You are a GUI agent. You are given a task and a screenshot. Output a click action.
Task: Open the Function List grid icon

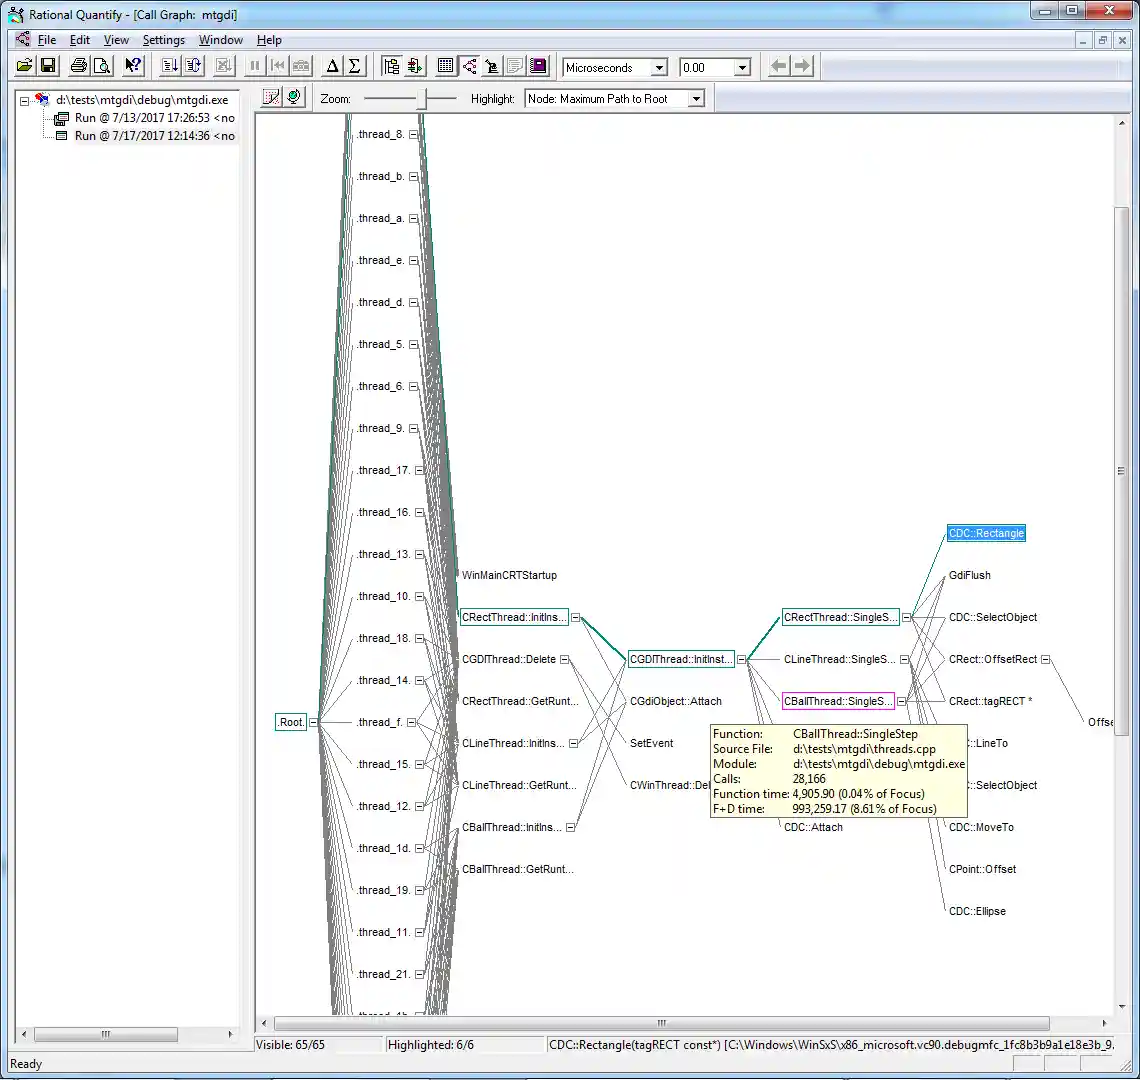tap(446, 67)
